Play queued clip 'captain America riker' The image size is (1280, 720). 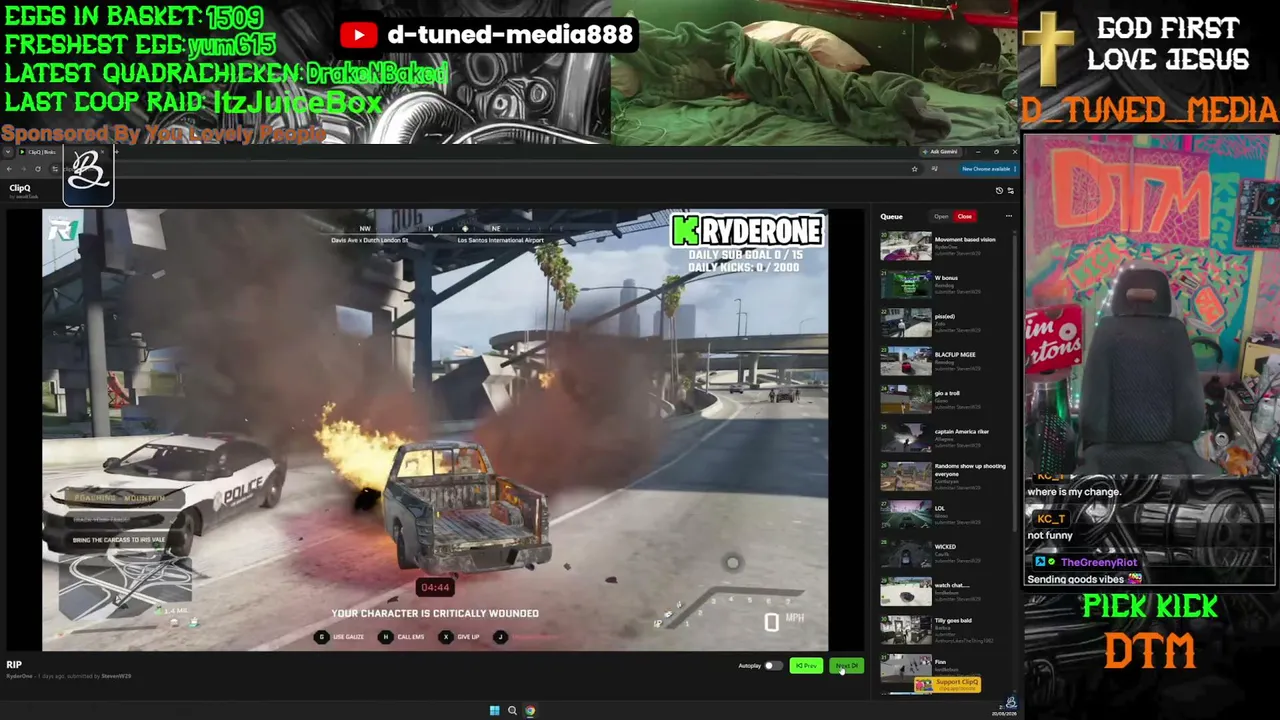click(x=946, y=437)
